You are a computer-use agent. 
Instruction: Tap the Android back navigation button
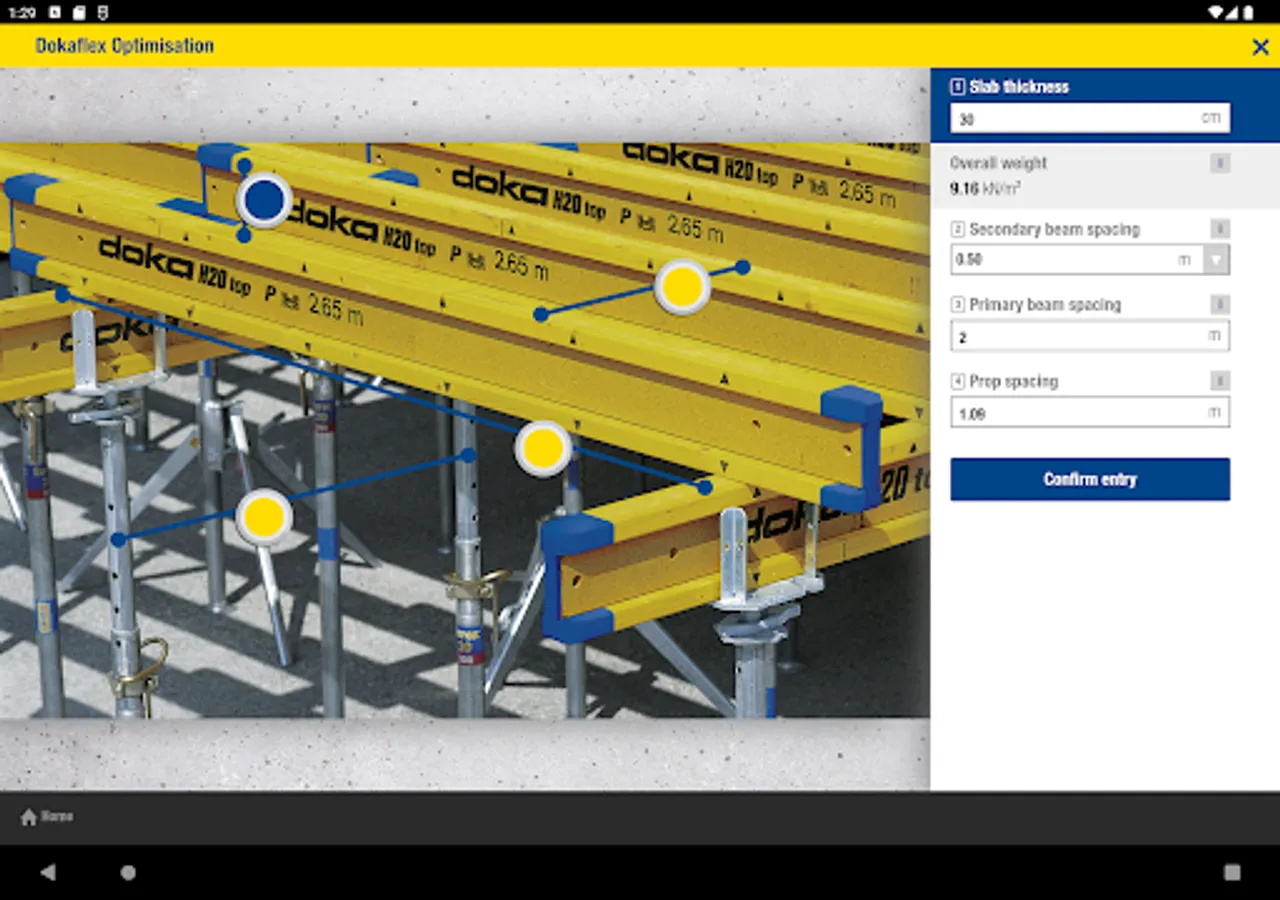(x=47, y=872)
